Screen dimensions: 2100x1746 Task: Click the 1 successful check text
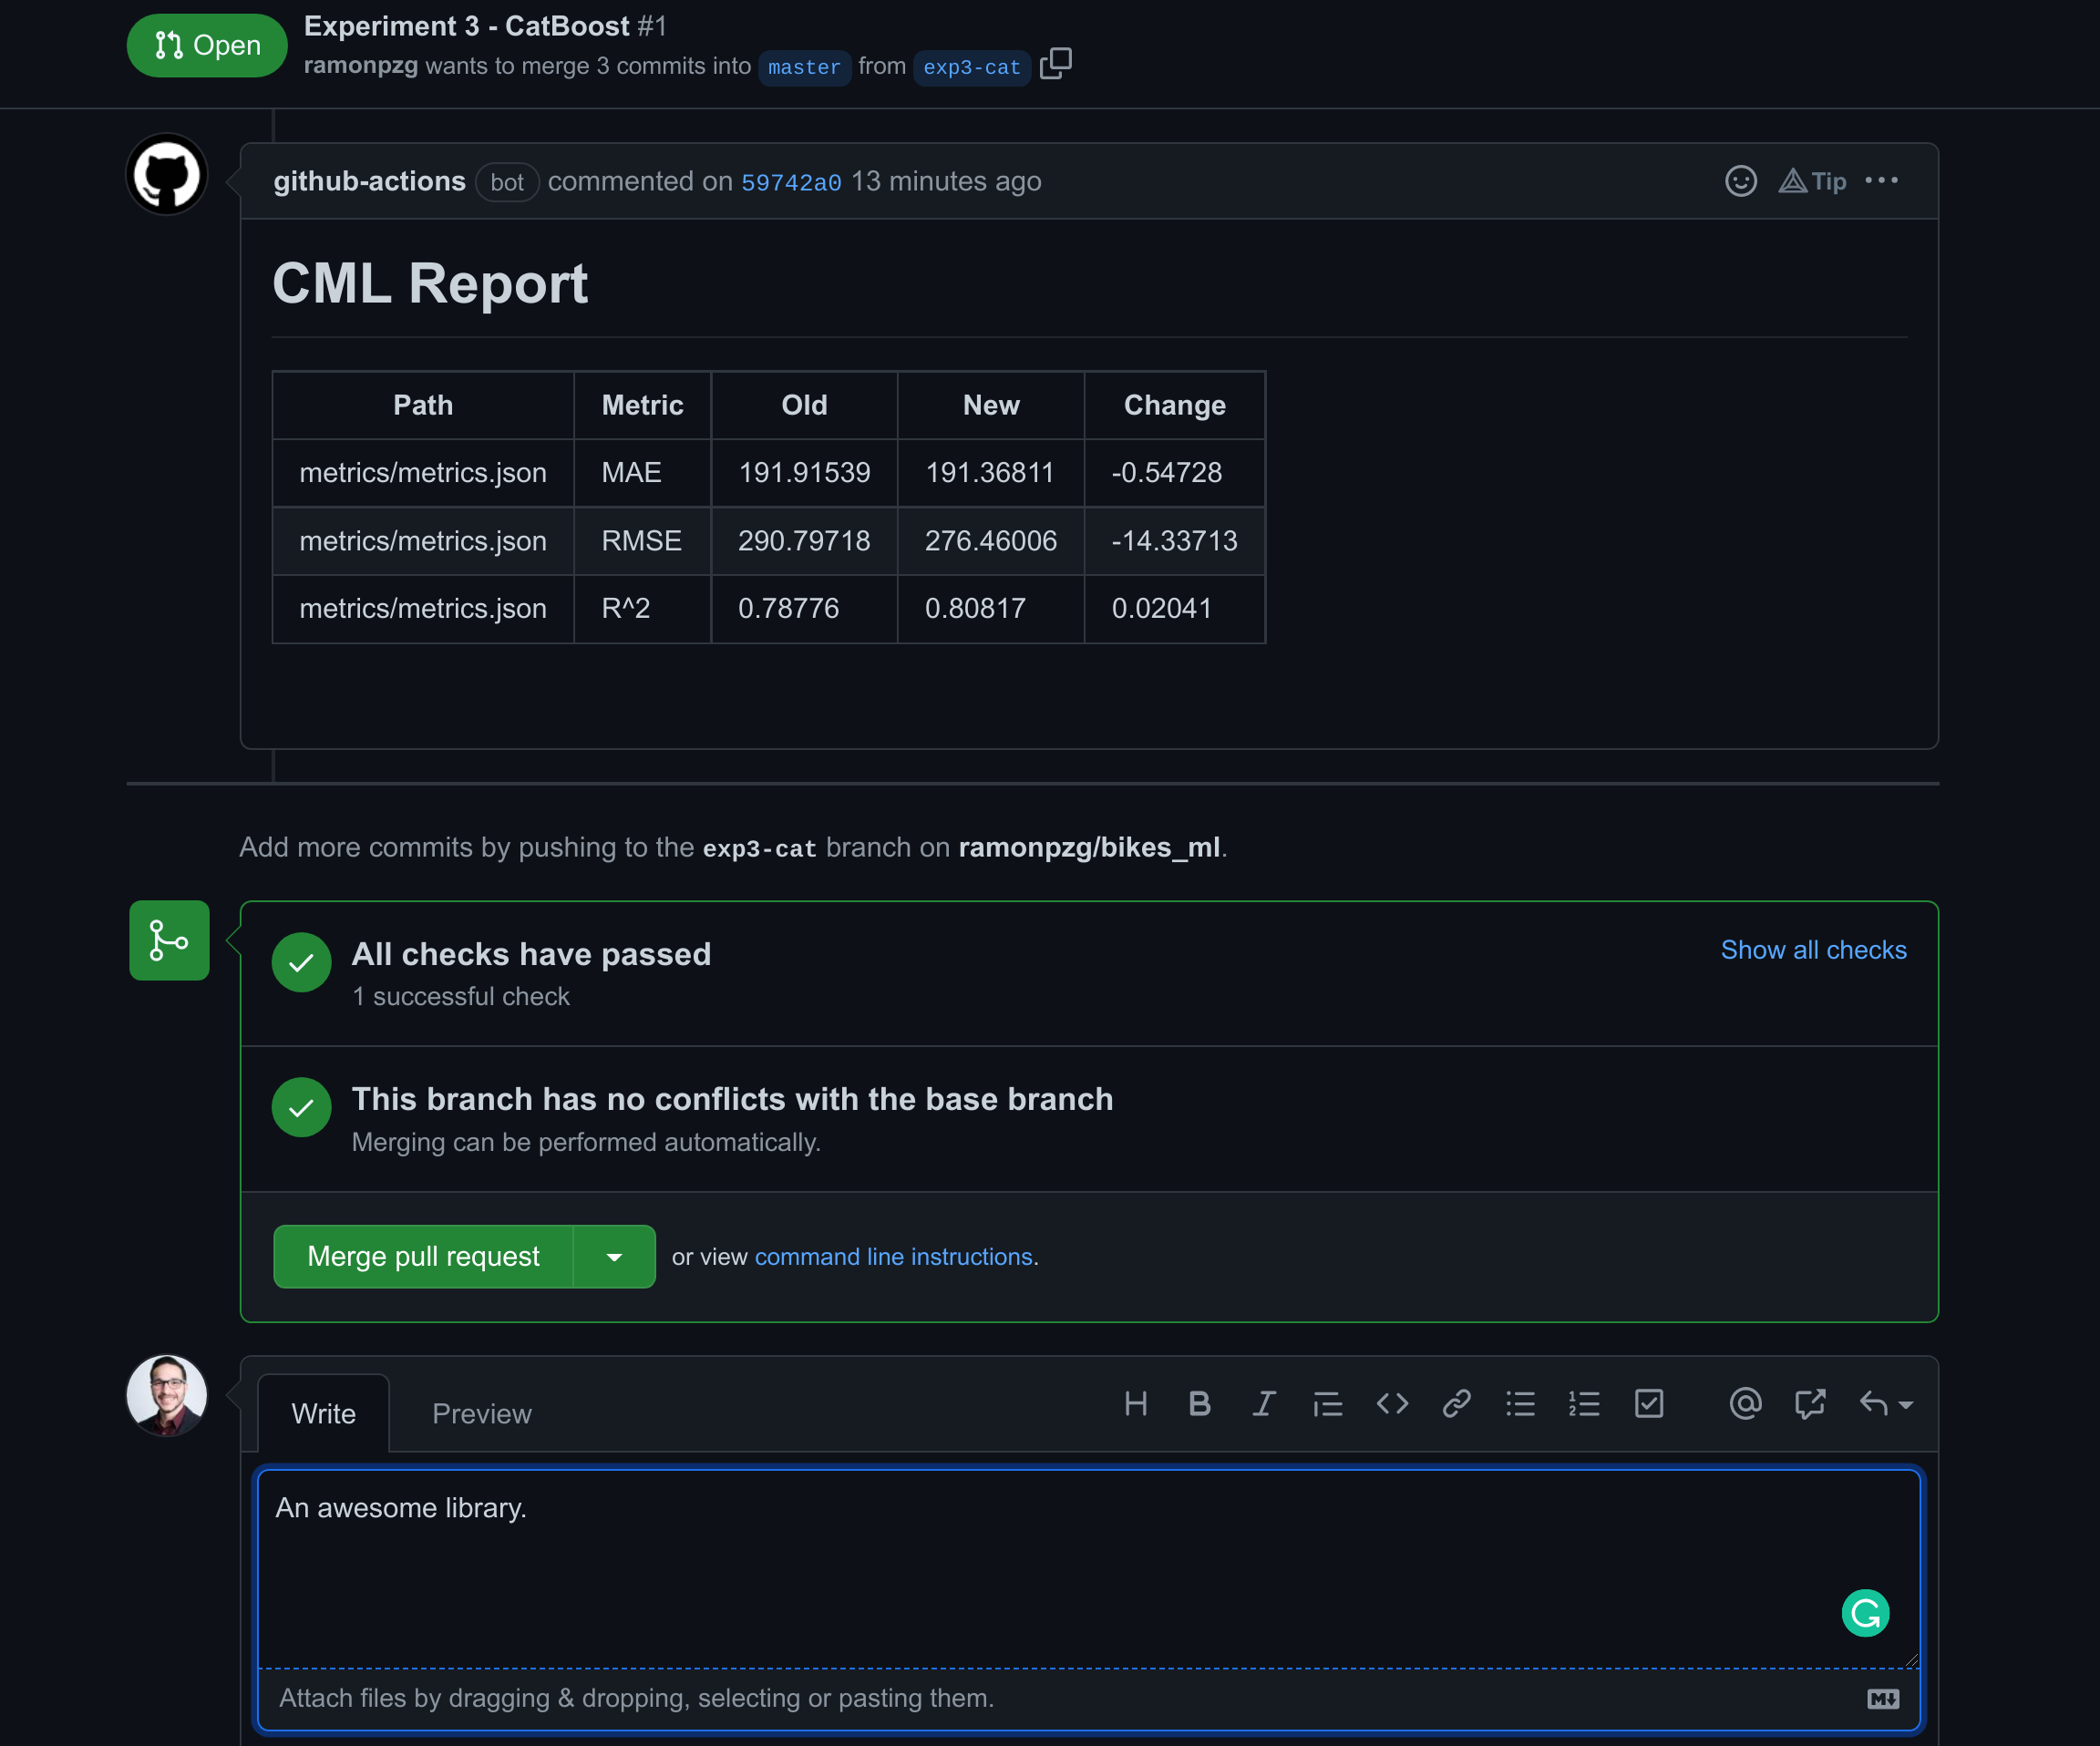pyautogui.click(x=460, y=996)
